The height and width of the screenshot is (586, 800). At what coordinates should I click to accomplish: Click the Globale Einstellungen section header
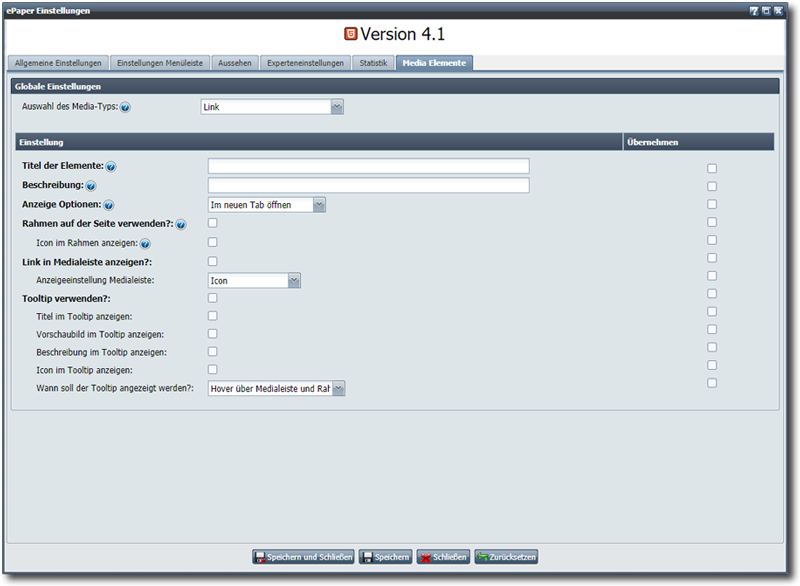(x=395, y=86)
